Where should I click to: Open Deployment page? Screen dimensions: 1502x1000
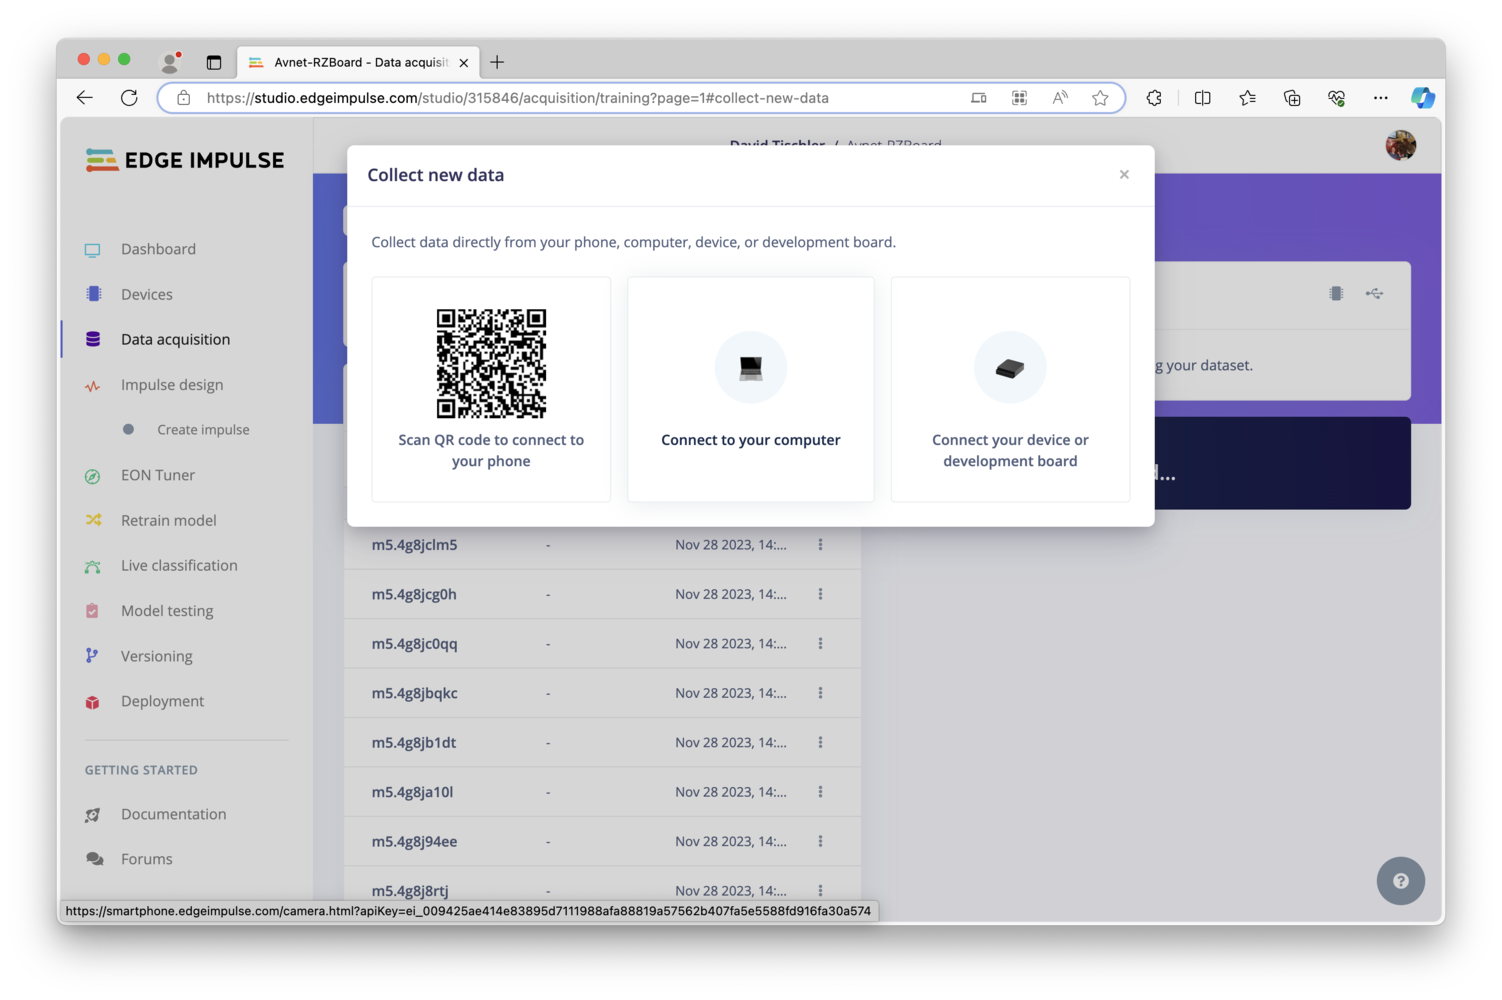point(162,701)
